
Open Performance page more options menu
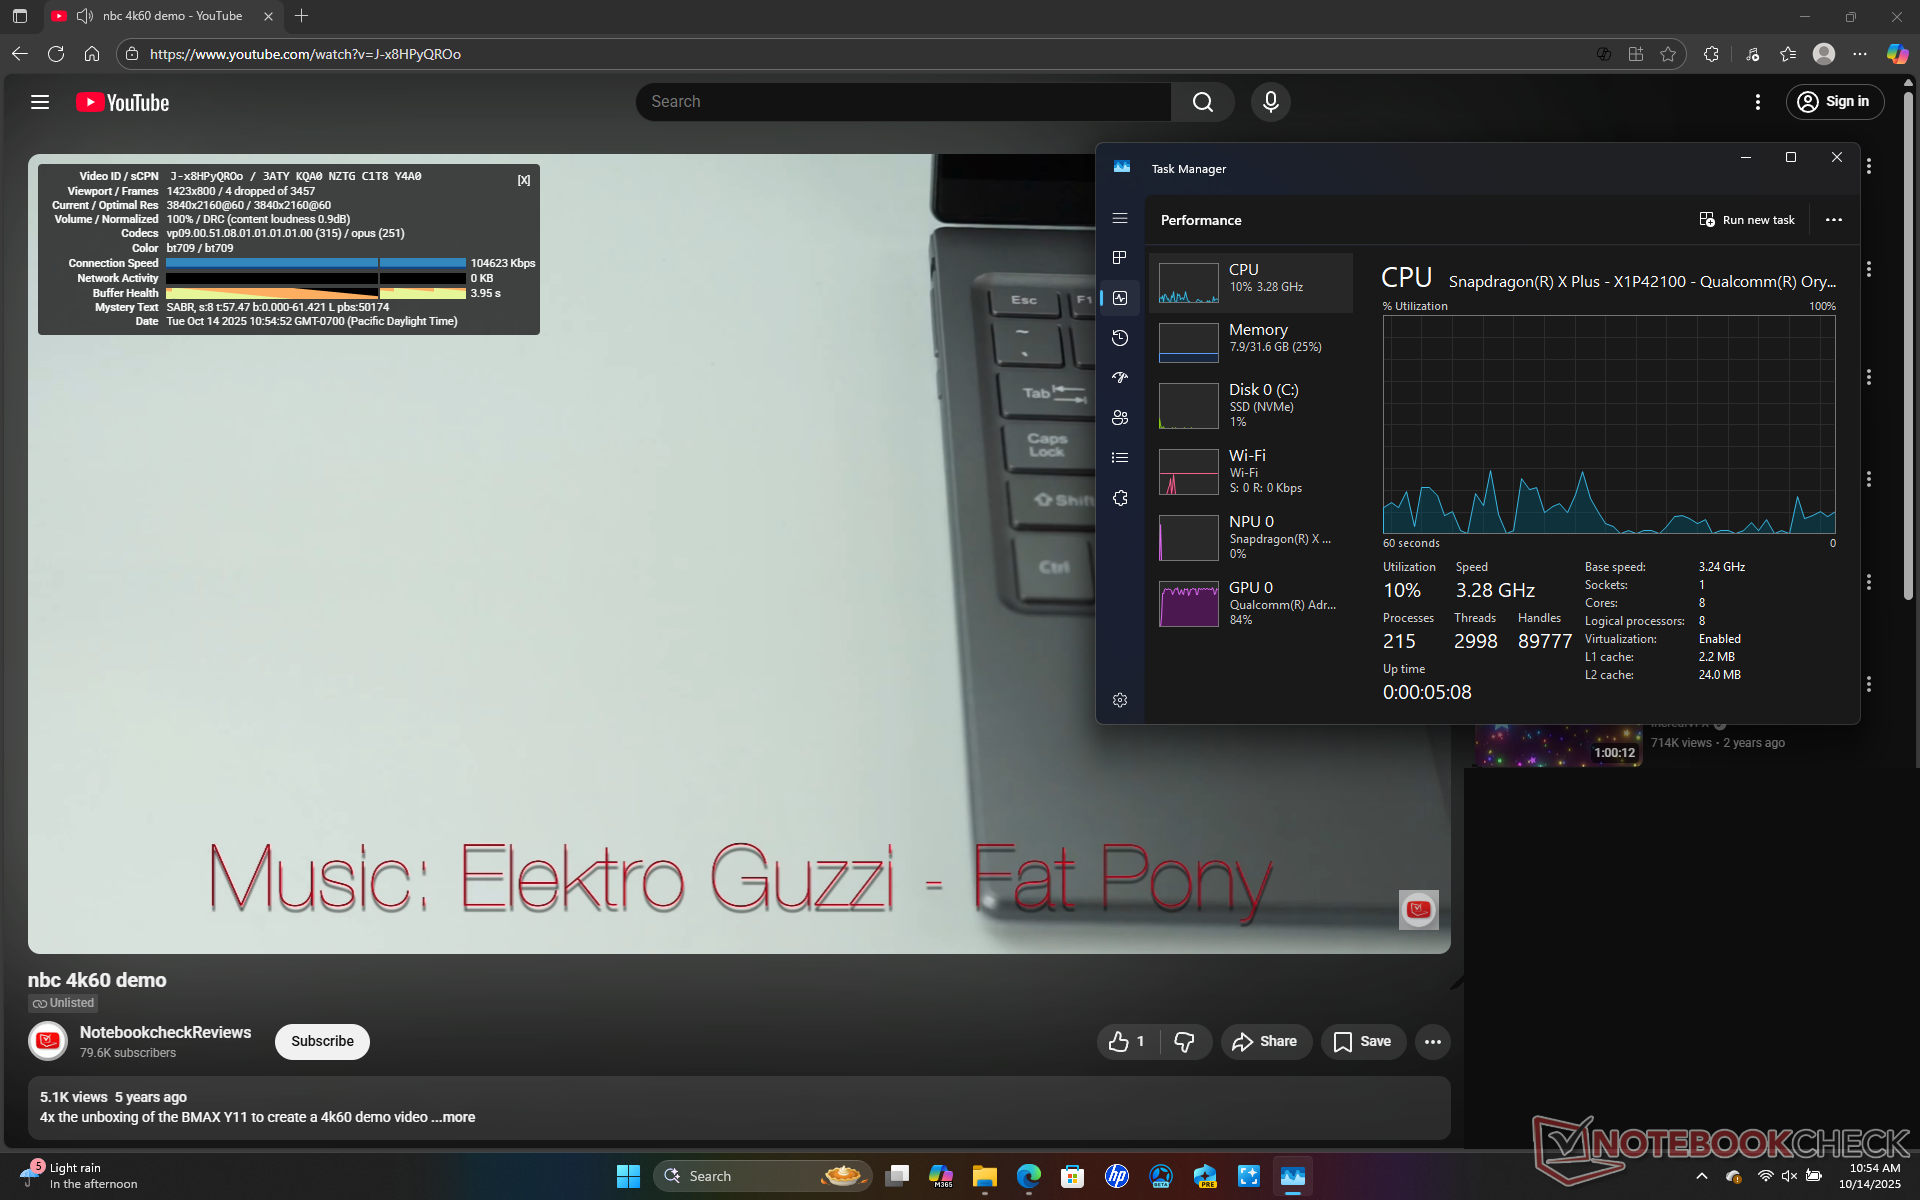[1833, 220]
